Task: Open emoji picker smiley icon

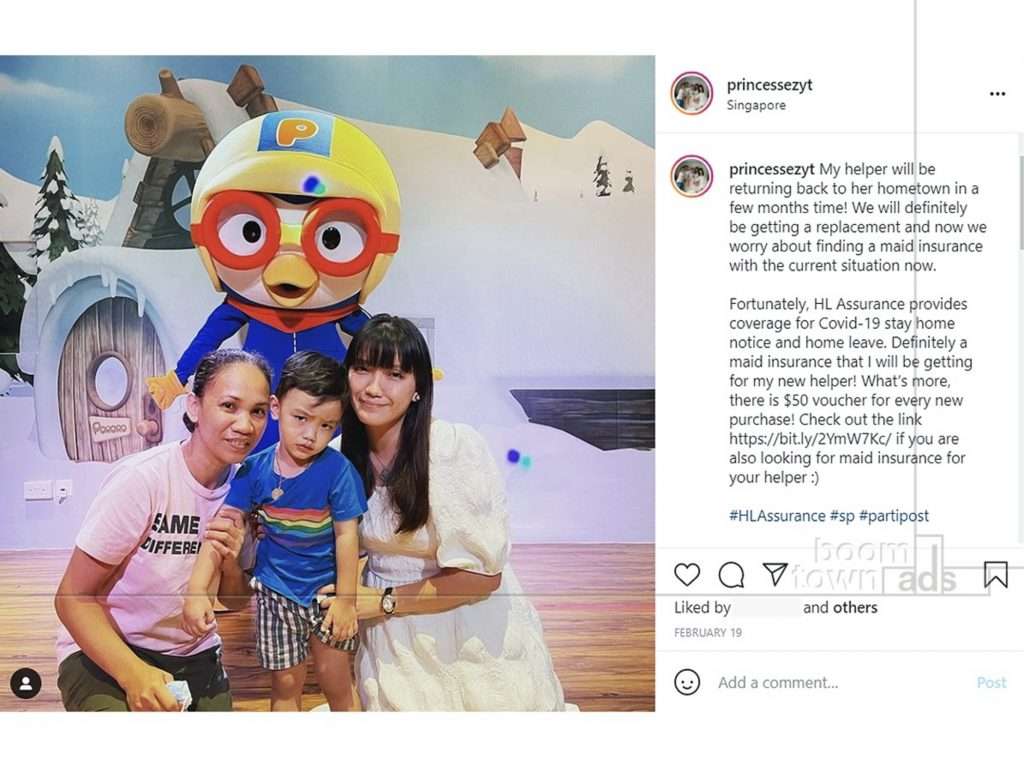Action: [686, 682]
